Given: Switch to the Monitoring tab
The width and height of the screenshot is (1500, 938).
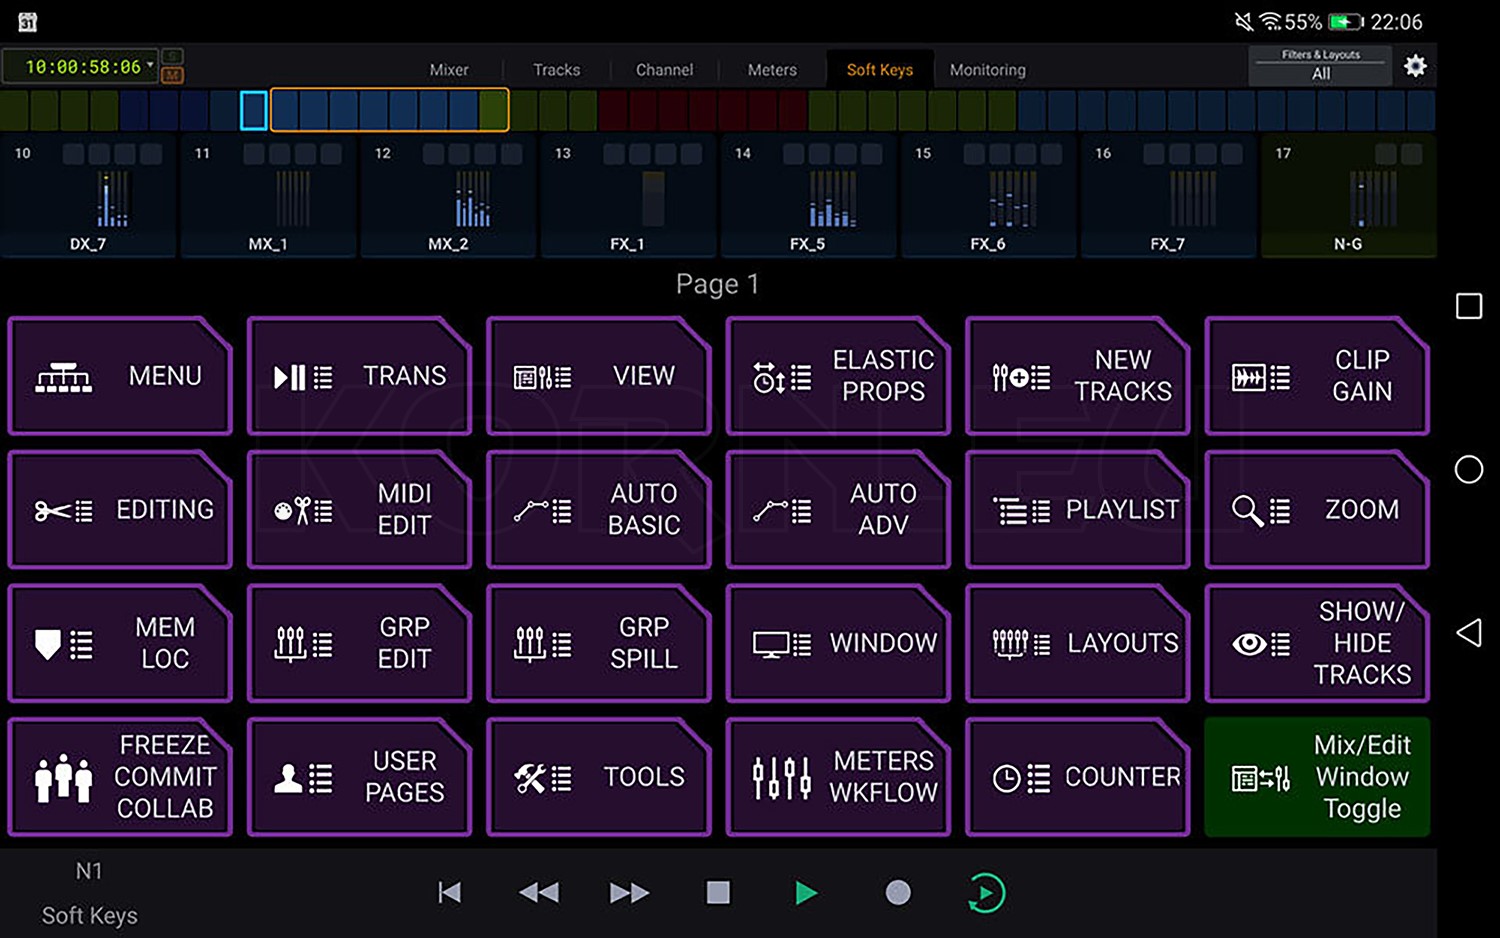Looking at the screenshot, I should tap(987, 69).
